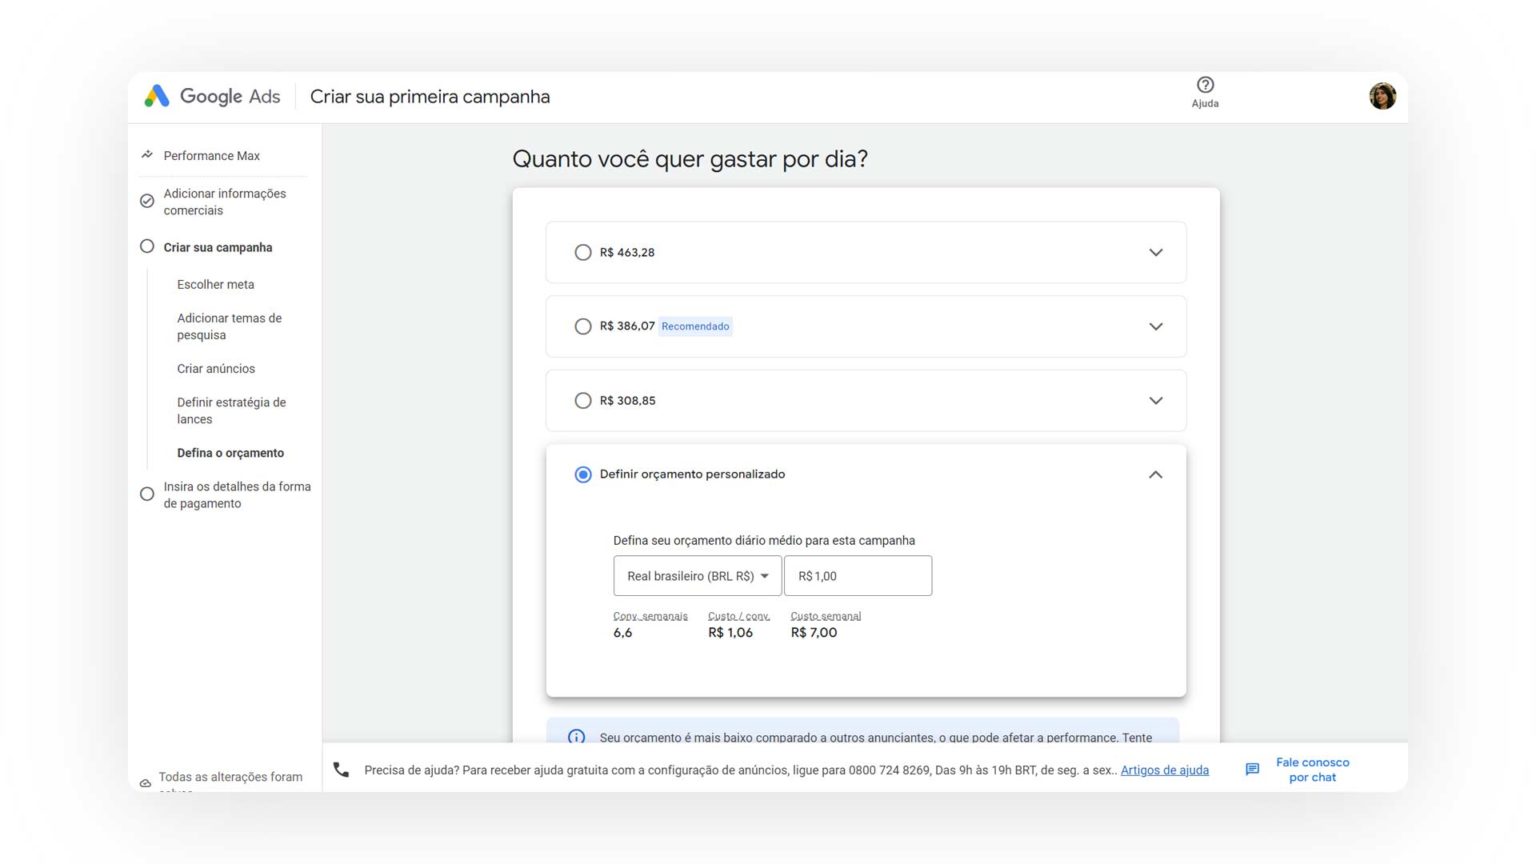The width and height of the screenshot is (1536, 864).
Task: Select the R$ 386,07 recommended budget
Action: [583, 326]
